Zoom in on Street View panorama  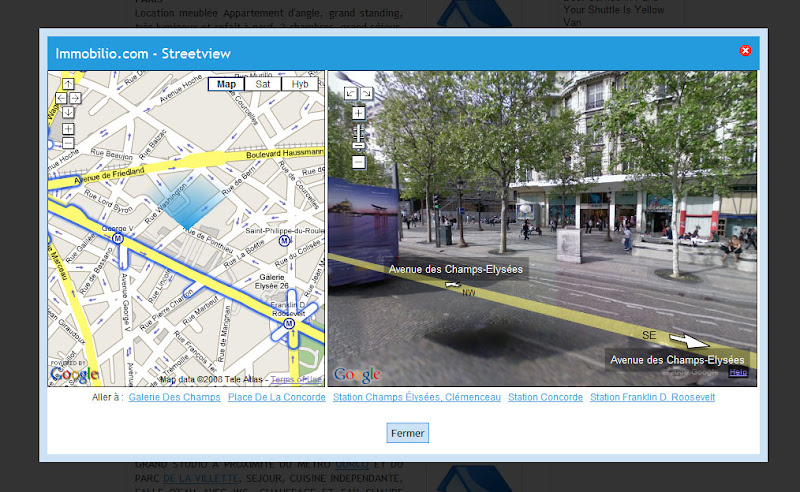[x=359, y=113]
